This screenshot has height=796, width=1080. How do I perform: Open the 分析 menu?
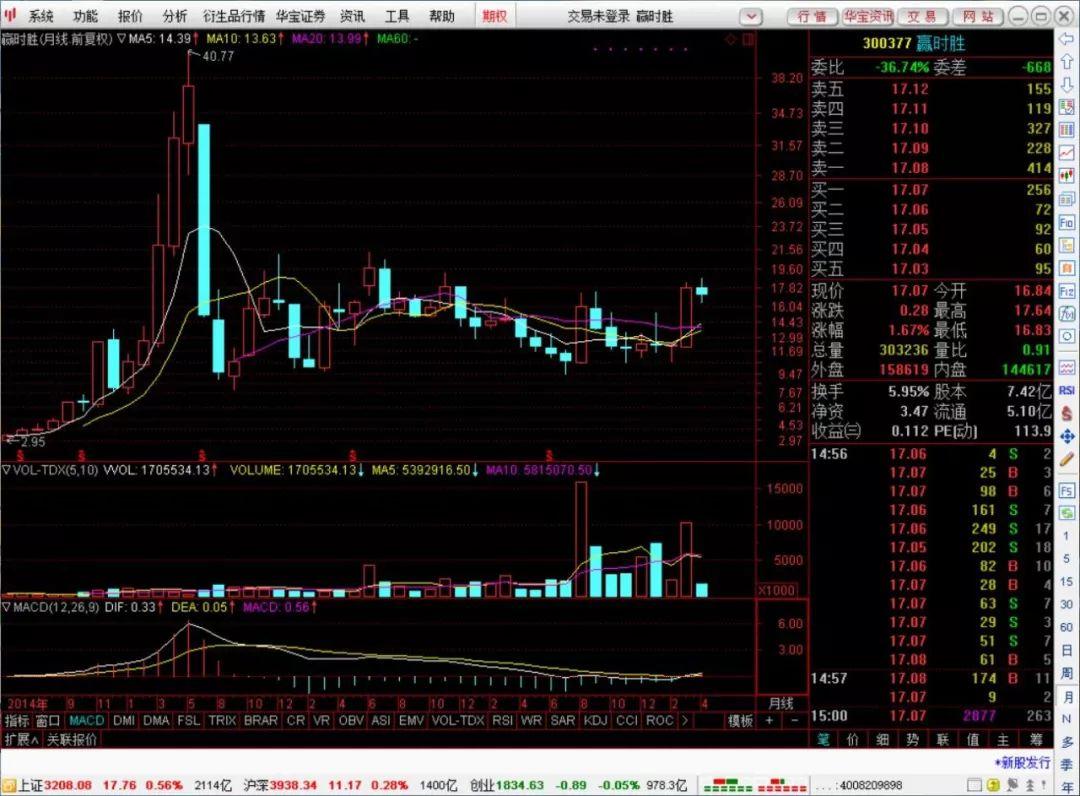(x=175, y=16)
